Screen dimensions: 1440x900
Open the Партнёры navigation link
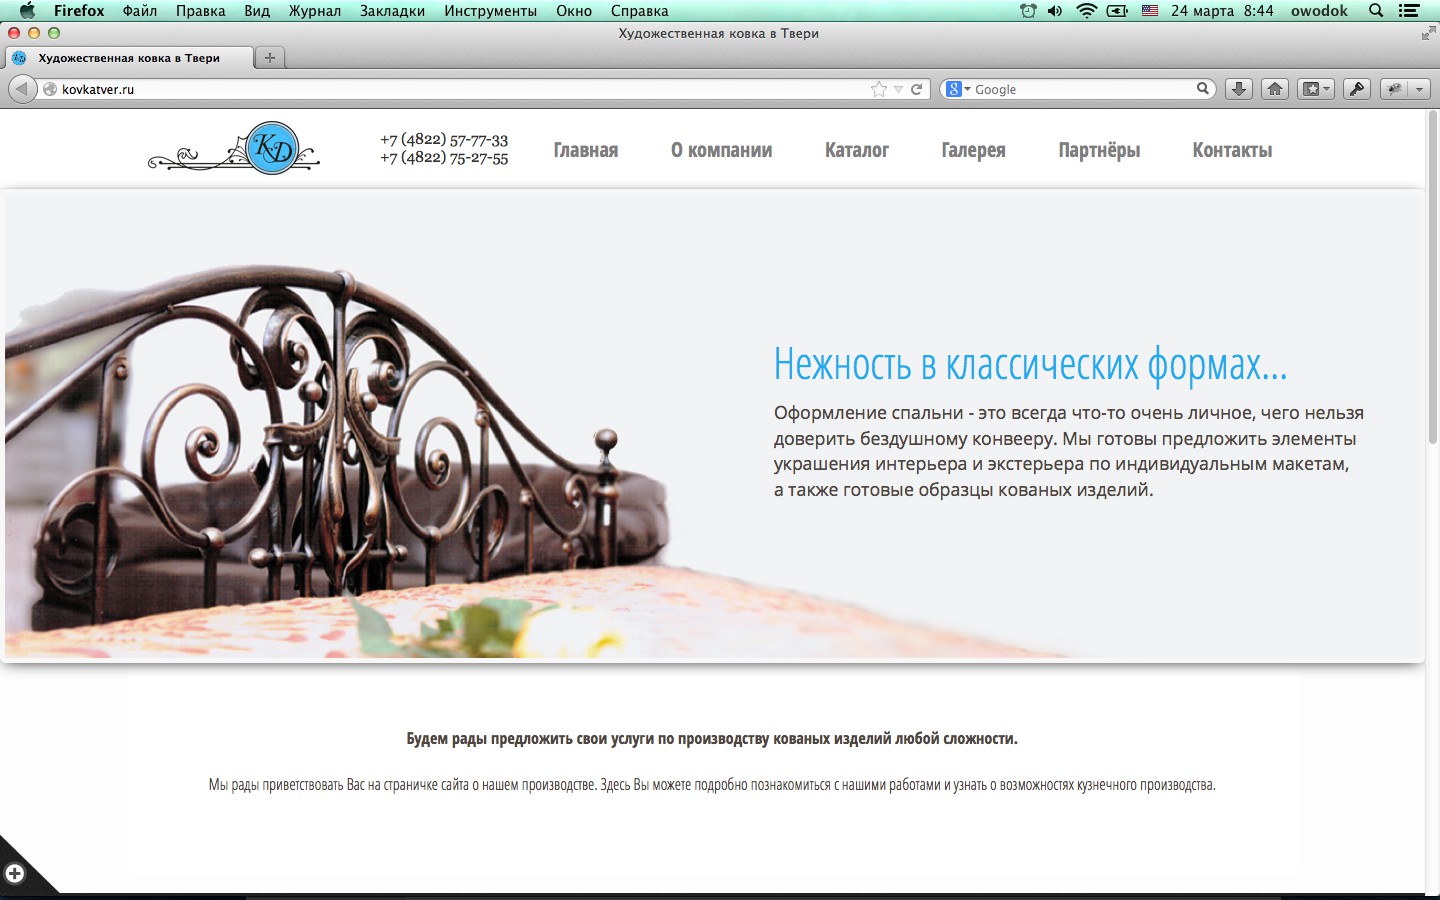pos(1099,150)
